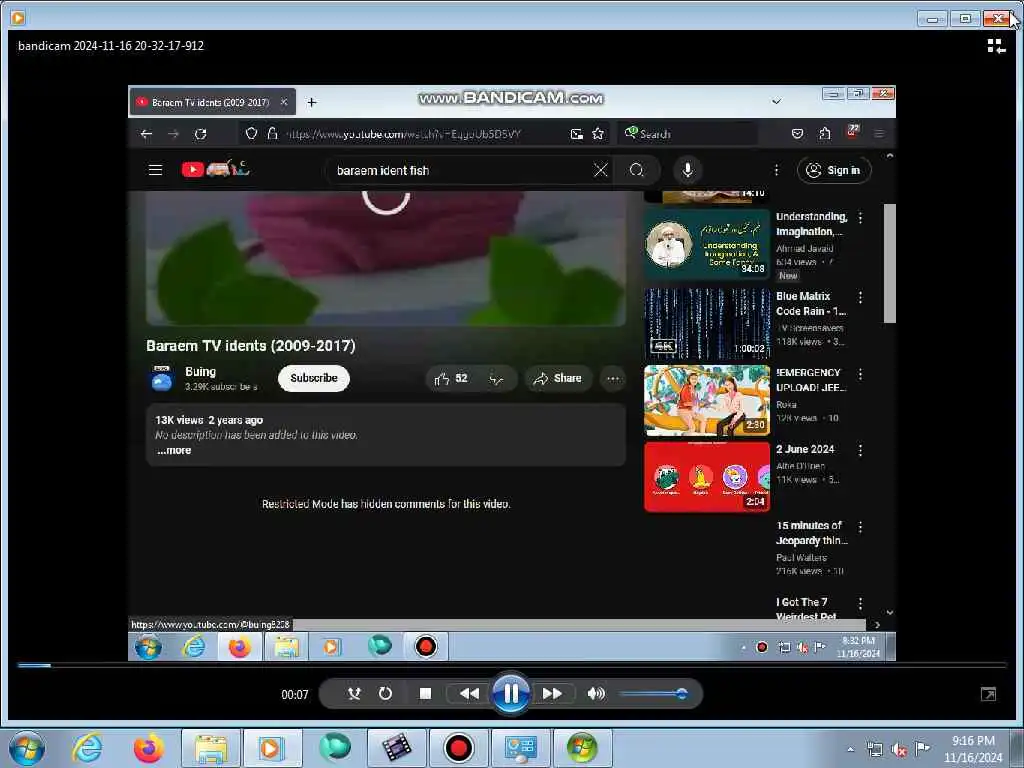Click the dislike thumbs-down icon
This screenshot has width=1024, height=768.
pyautogui.click(x=496, y=379)
